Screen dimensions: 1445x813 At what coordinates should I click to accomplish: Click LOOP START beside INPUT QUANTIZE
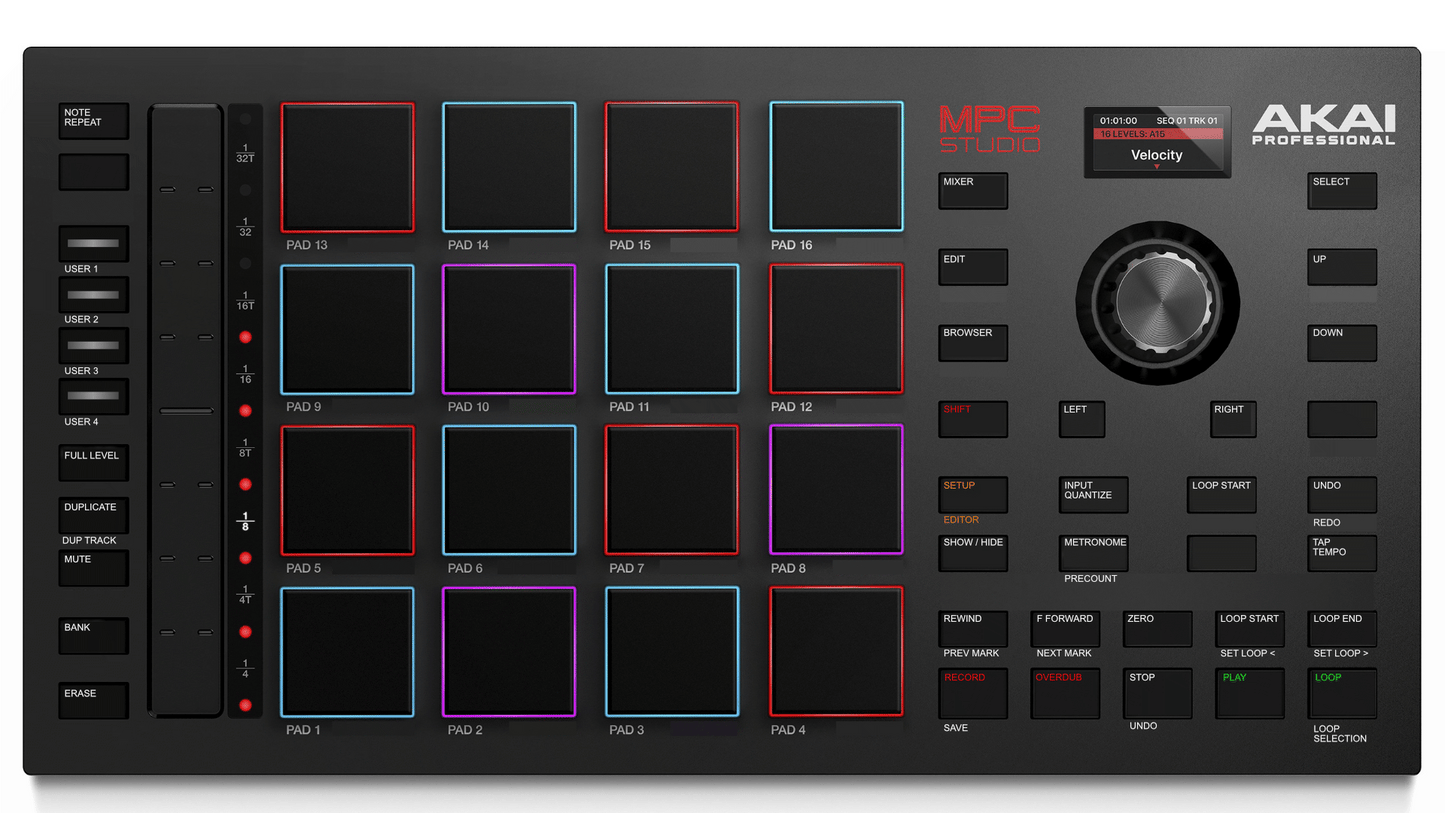pyautogui.click(x=1222, y=495)
